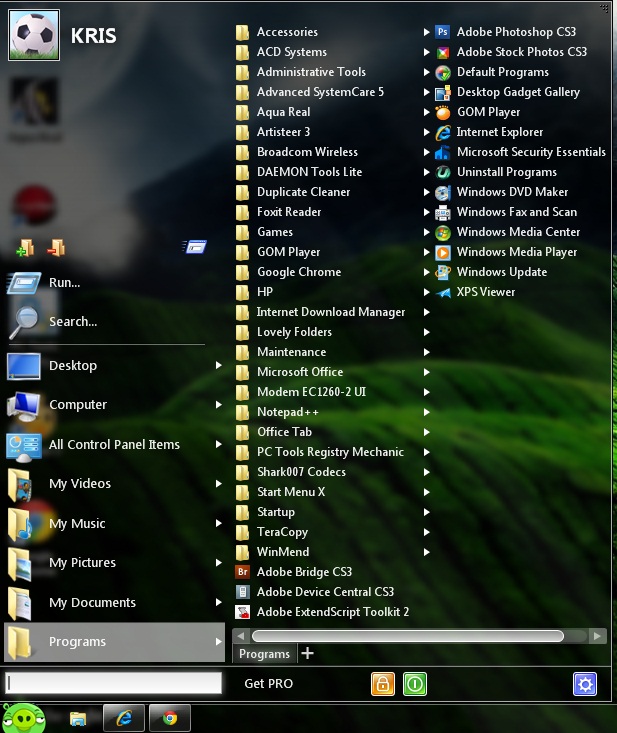Click the scrollbar right arrow

[596, 636]
